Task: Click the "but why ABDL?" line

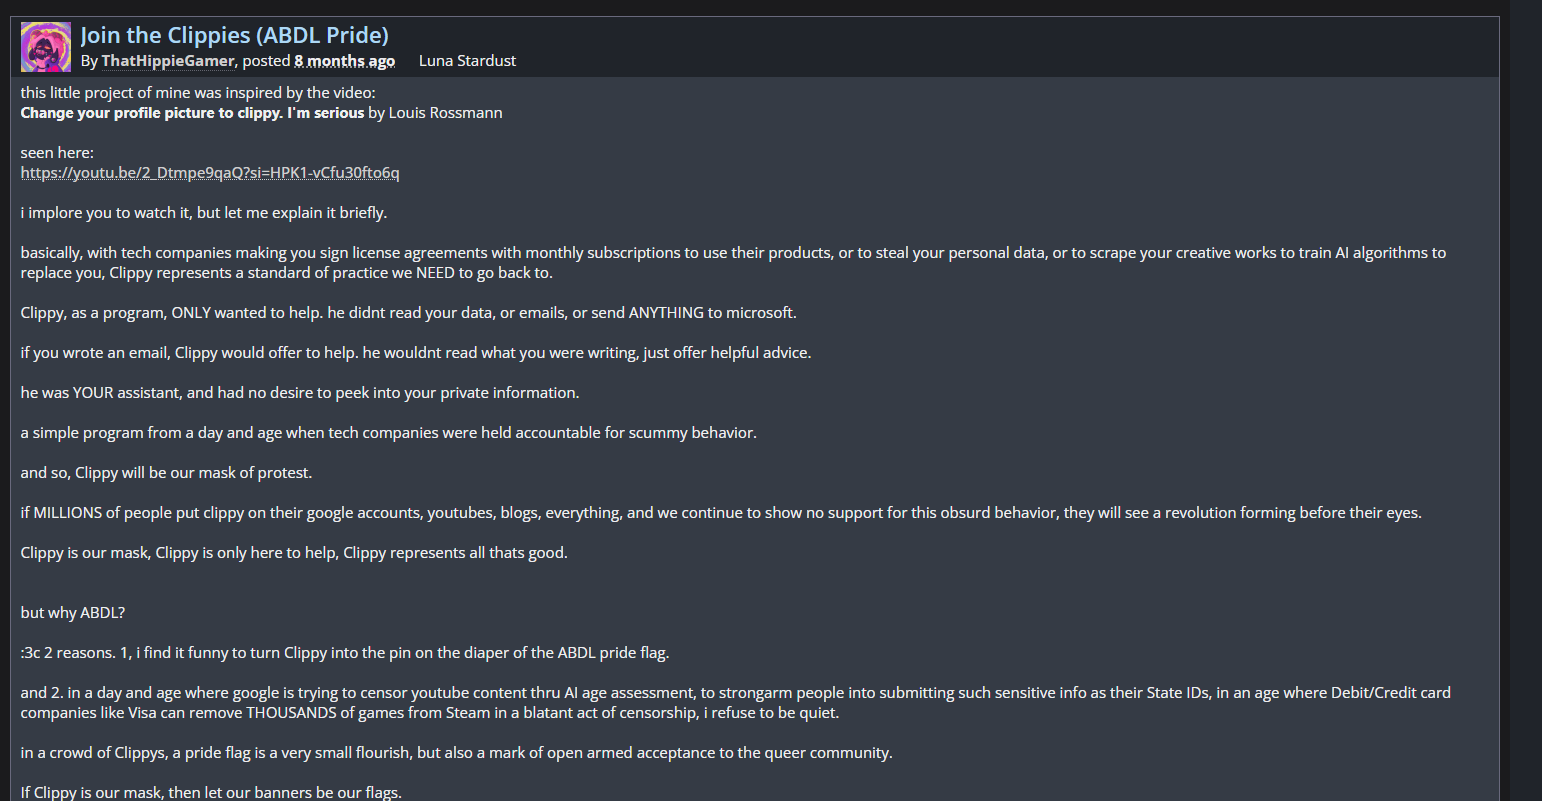Action: (73, 613)
